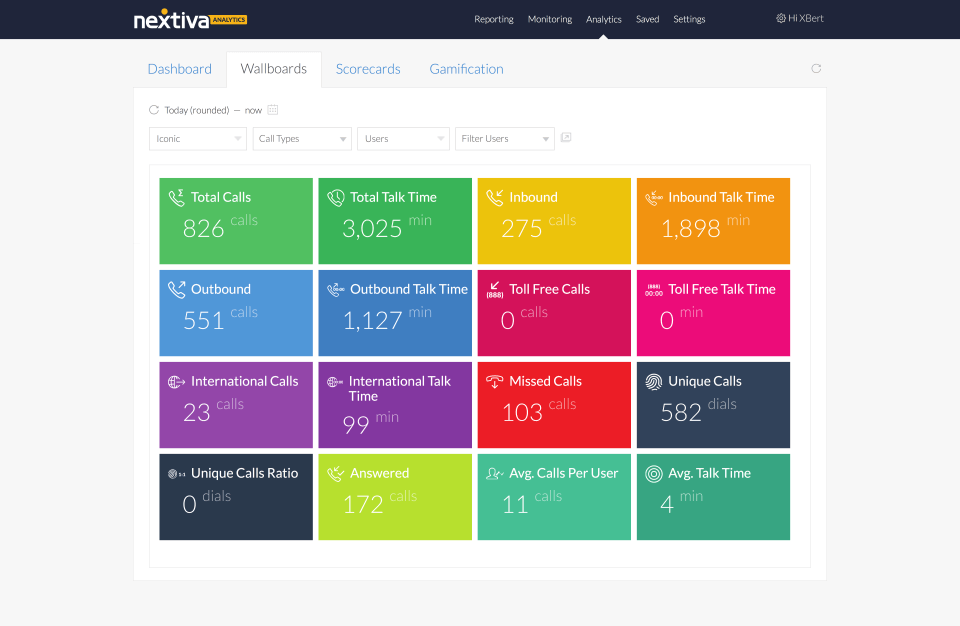Click the 4 Avg. Talk Time value
The height and width of the screenshot is (626, 960).
coord(667,504)
